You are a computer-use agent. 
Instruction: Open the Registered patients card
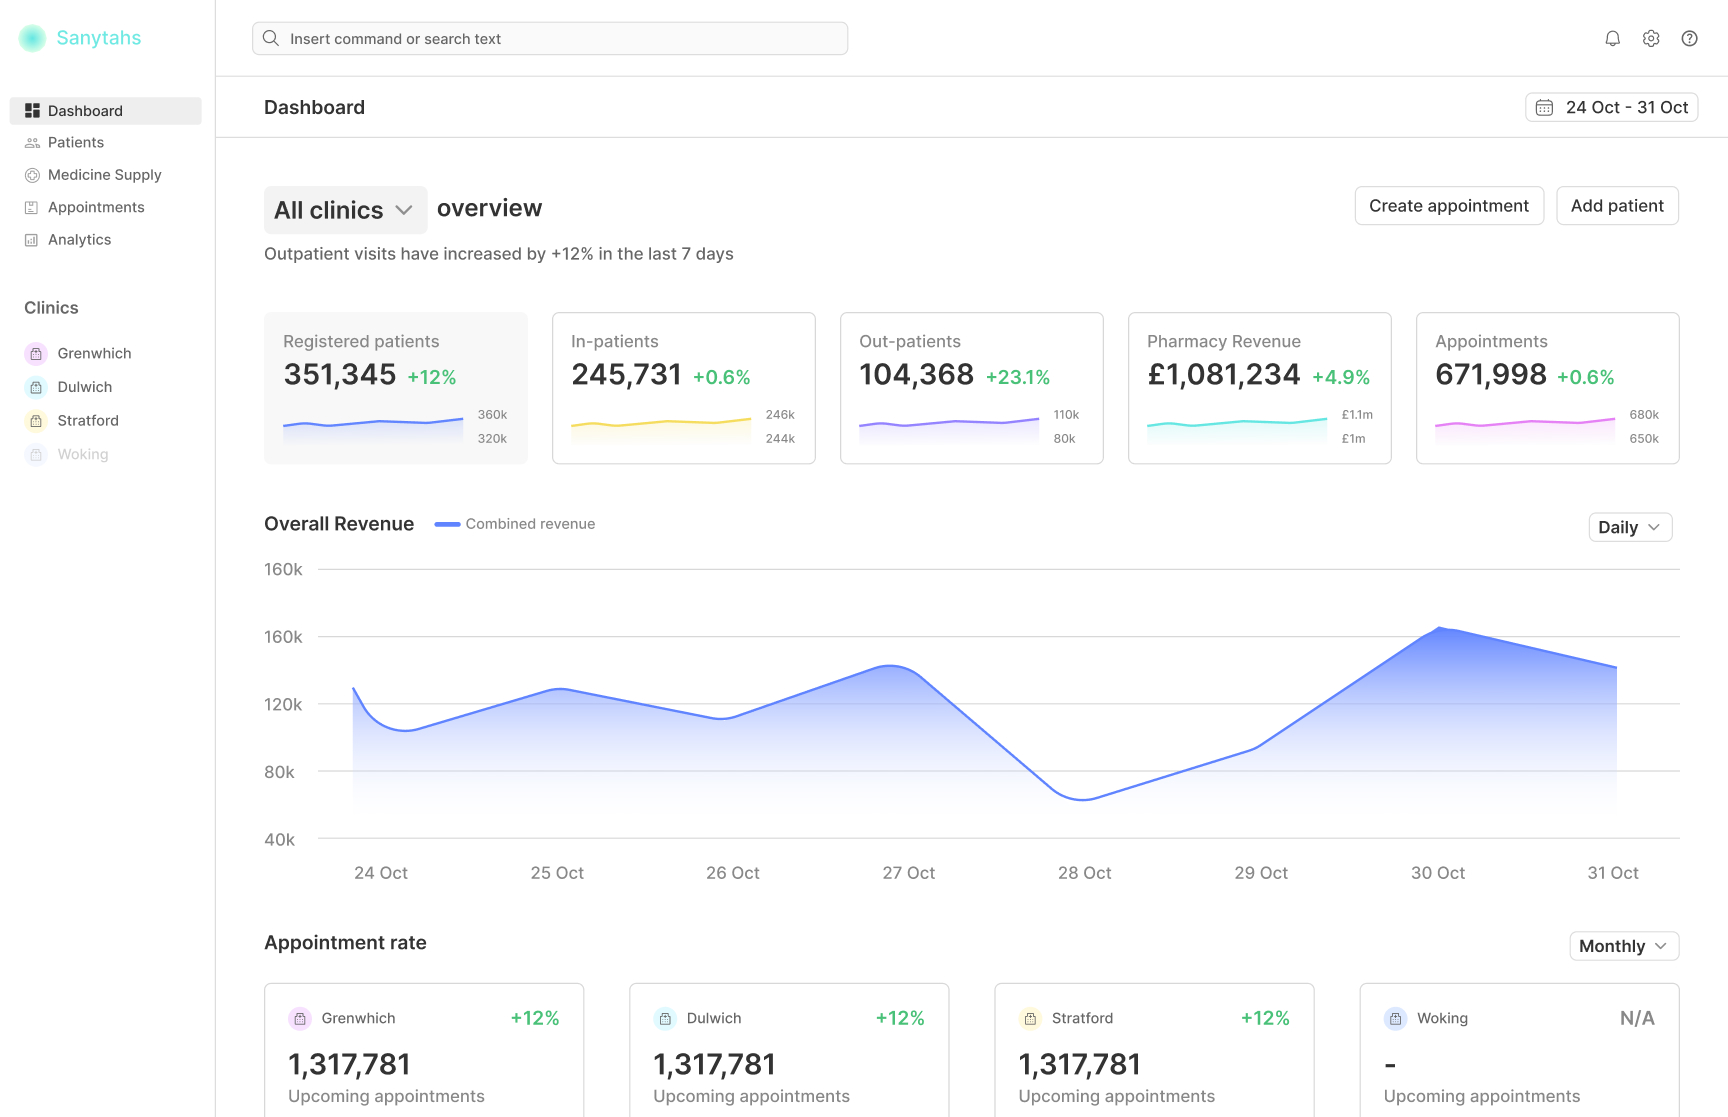tap(396, 388)
